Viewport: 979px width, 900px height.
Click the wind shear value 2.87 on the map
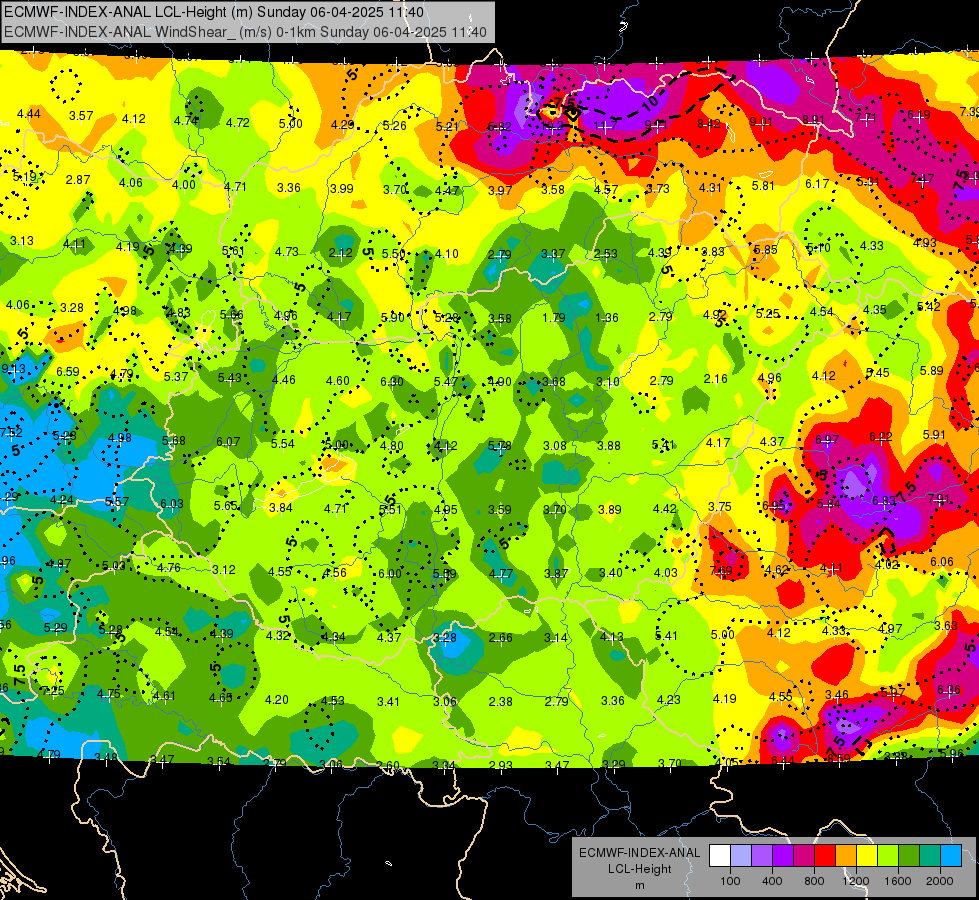78,180
